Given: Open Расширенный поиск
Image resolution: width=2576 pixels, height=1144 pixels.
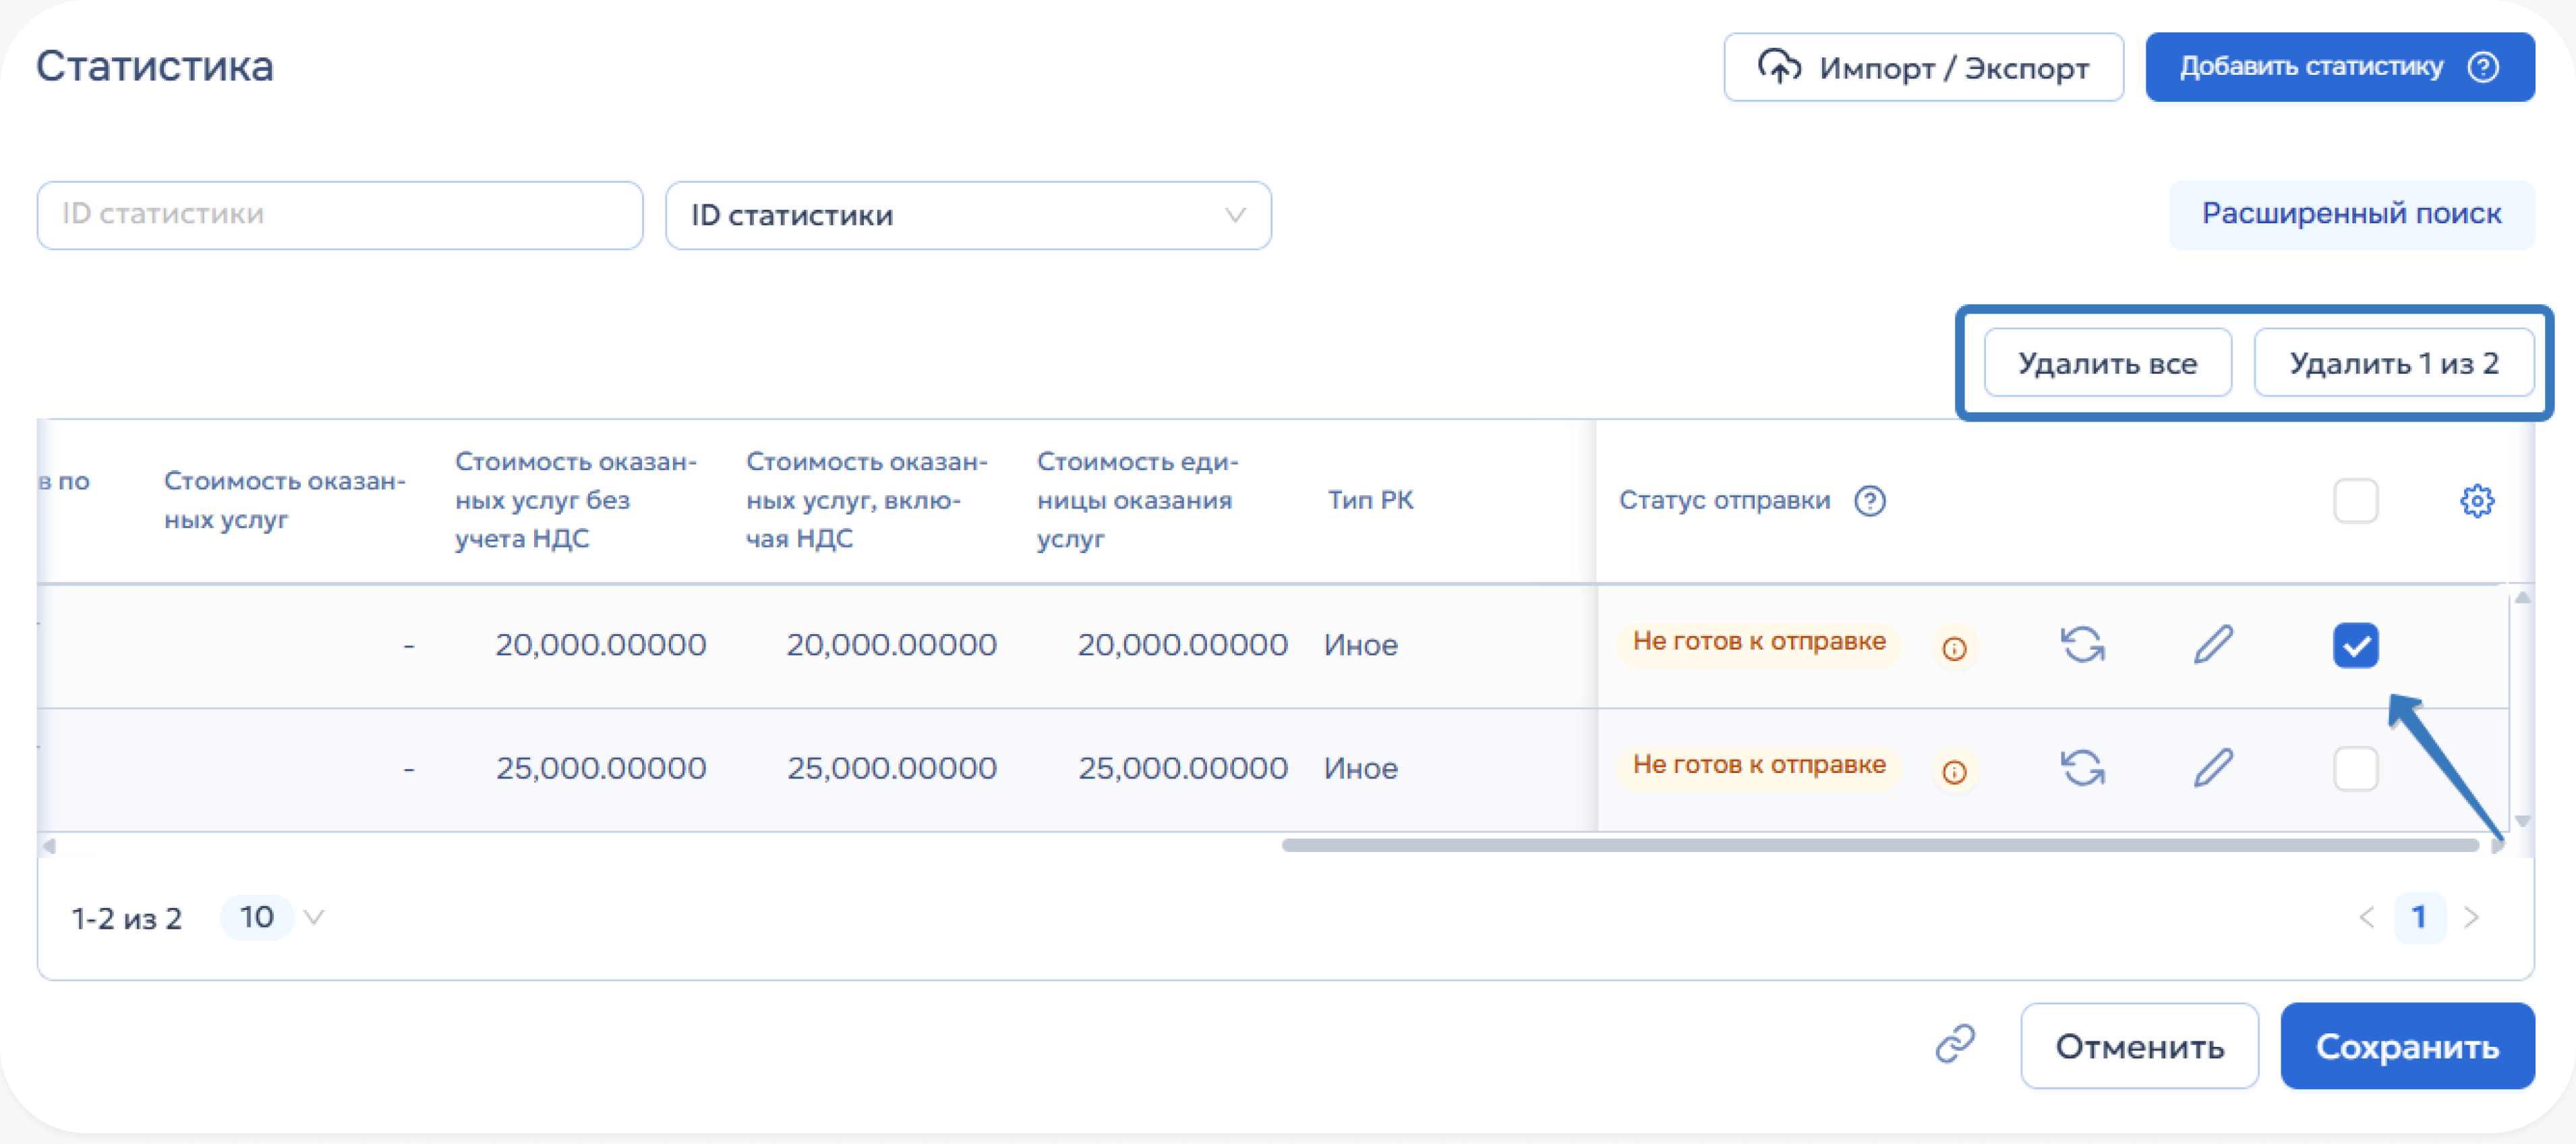Looking at the screenshot, I should point(2351,214).
